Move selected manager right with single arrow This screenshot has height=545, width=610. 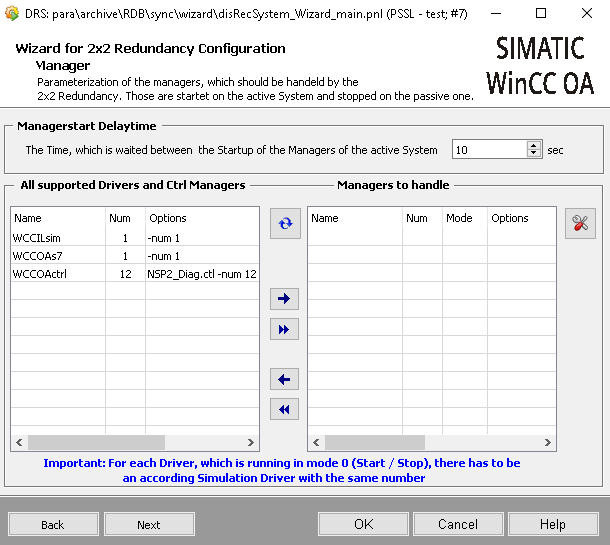[285, 298]
